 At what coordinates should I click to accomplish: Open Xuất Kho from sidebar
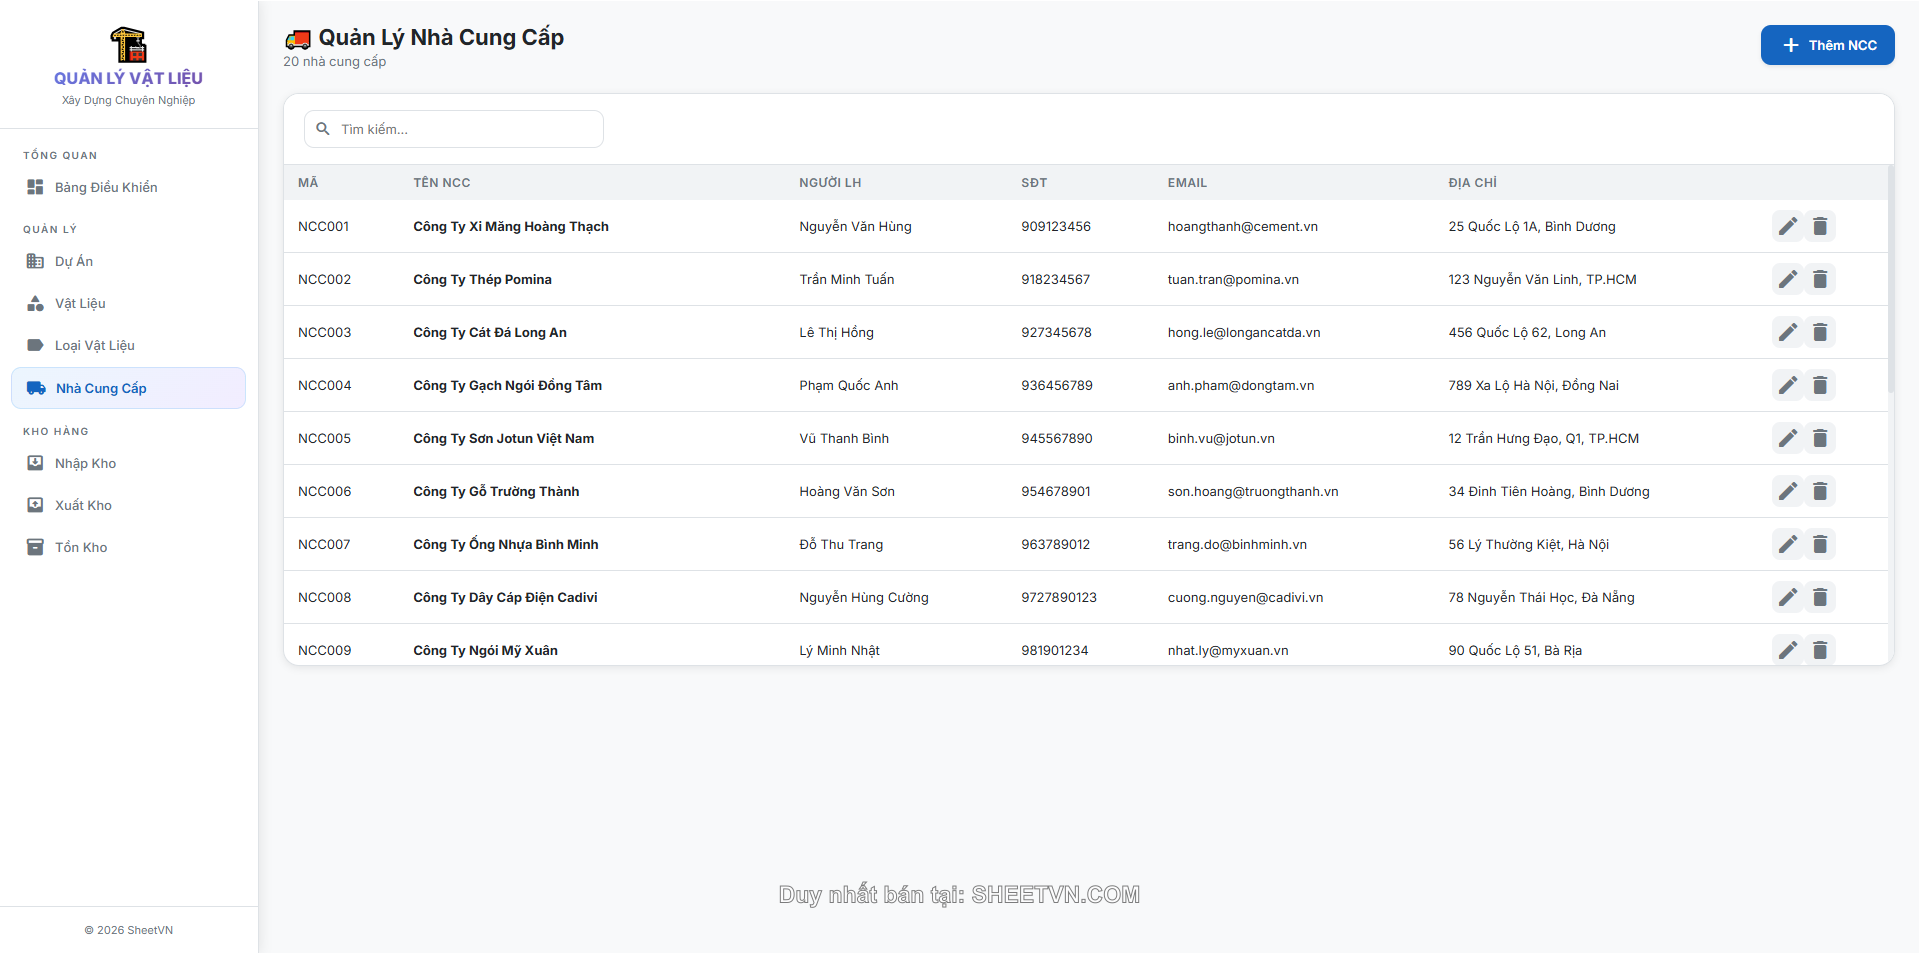click(x=83, y=505)
